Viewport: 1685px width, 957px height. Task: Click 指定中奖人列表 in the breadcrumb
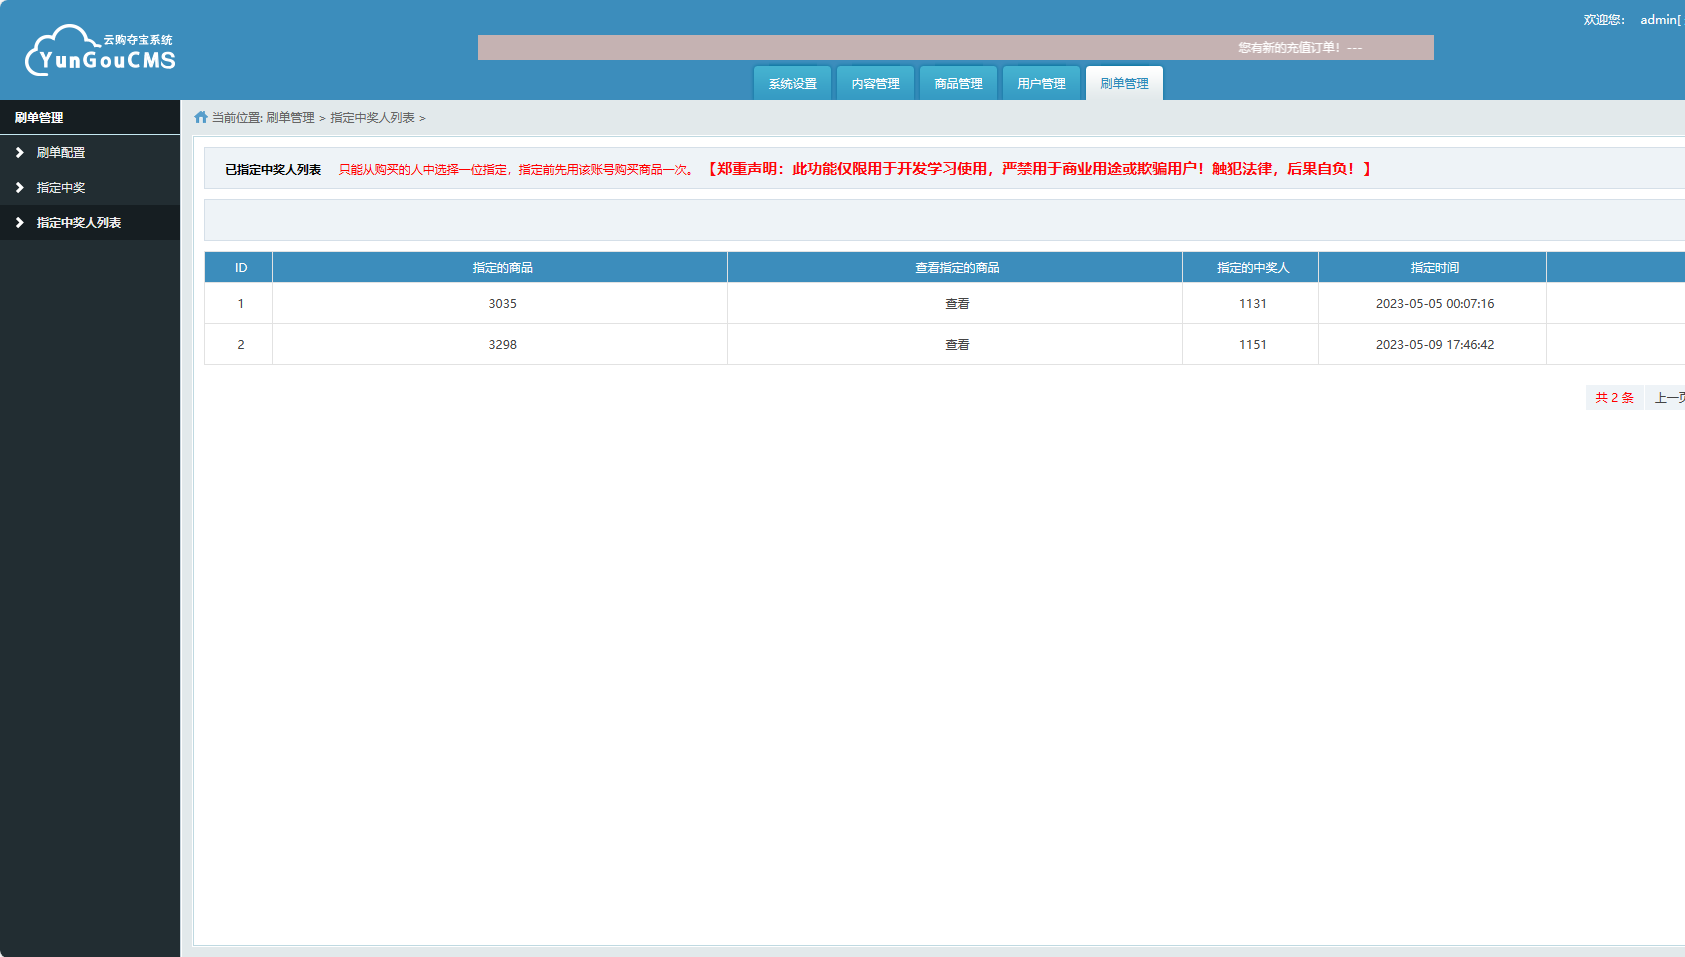373,118
